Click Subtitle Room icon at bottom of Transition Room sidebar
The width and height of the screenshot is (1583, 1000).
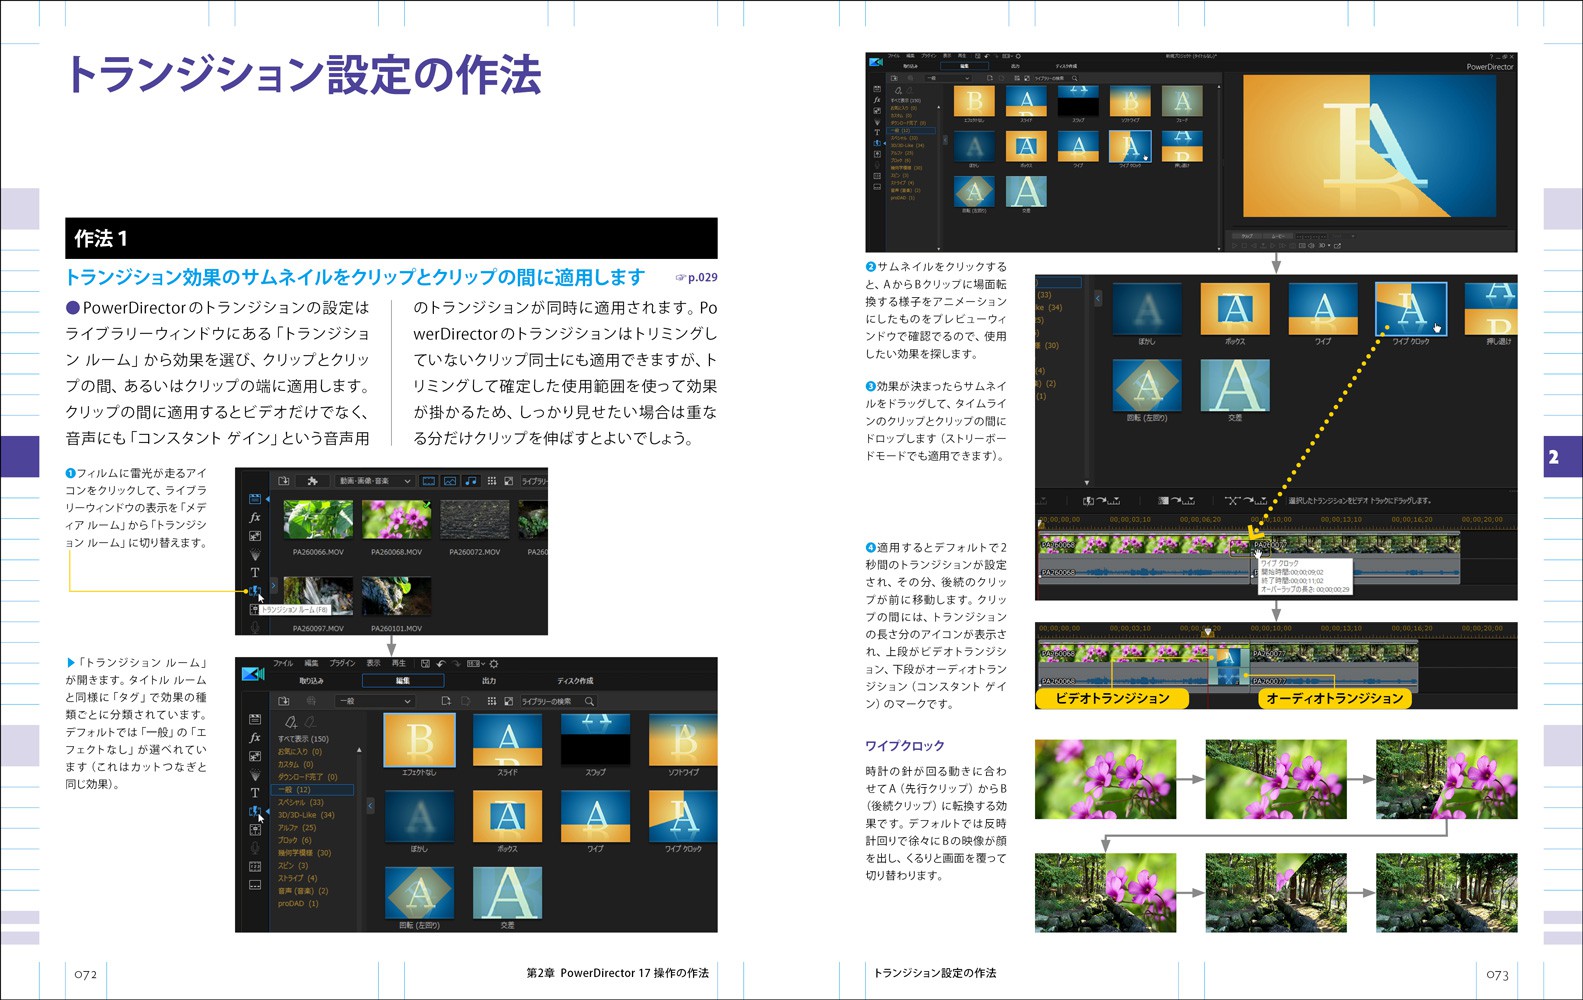[x=255, y=885]
